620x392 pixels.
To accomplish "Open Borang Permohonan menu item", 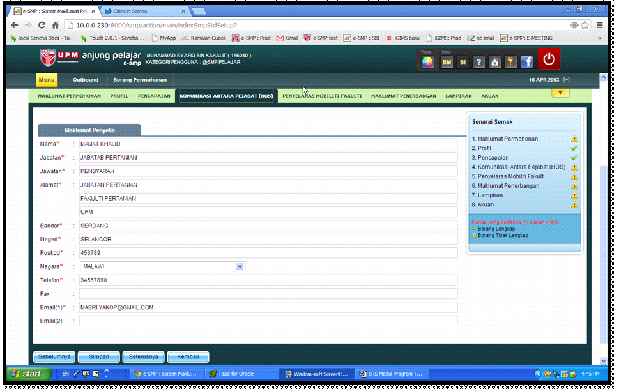I will pyautogui.click(x=140, y=80).
